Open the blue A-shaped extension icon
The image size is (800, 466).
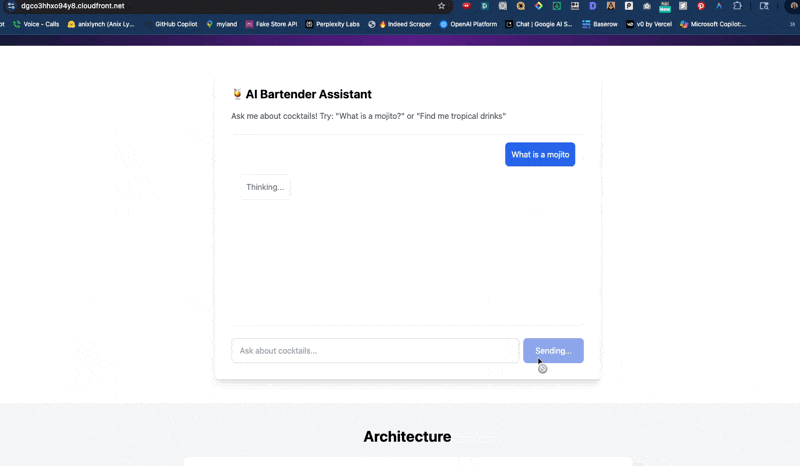tap(719, 6)
